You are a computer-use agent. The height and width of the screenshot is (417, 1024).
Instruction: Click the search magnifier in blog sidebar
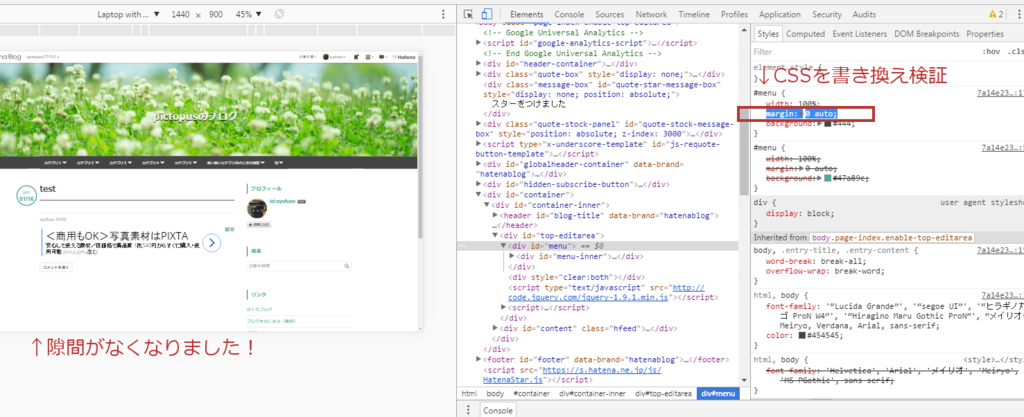[x=347, y=266]
